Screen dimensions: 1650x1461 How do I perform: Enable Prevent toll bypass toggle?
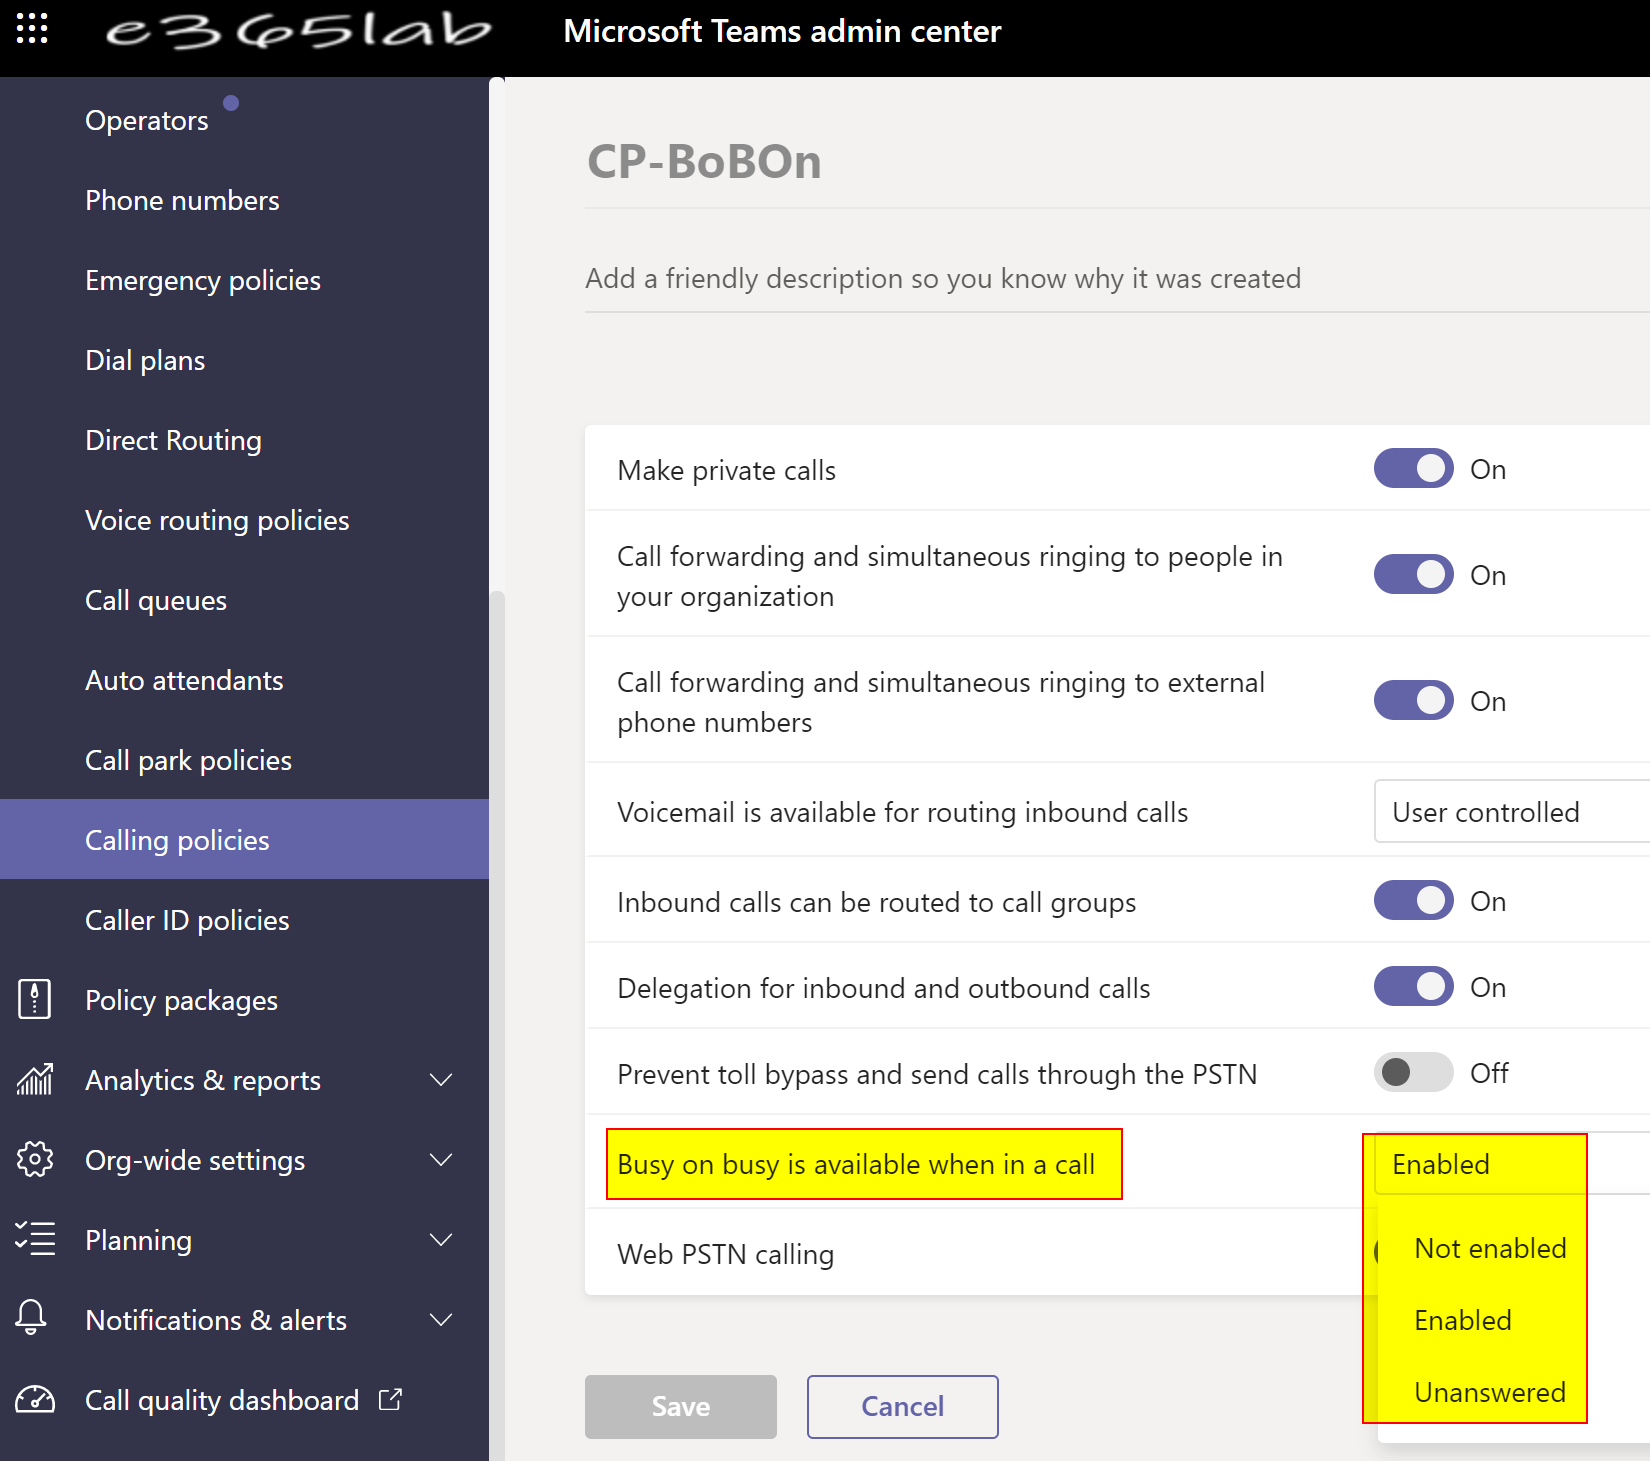pos(1413,1073)
